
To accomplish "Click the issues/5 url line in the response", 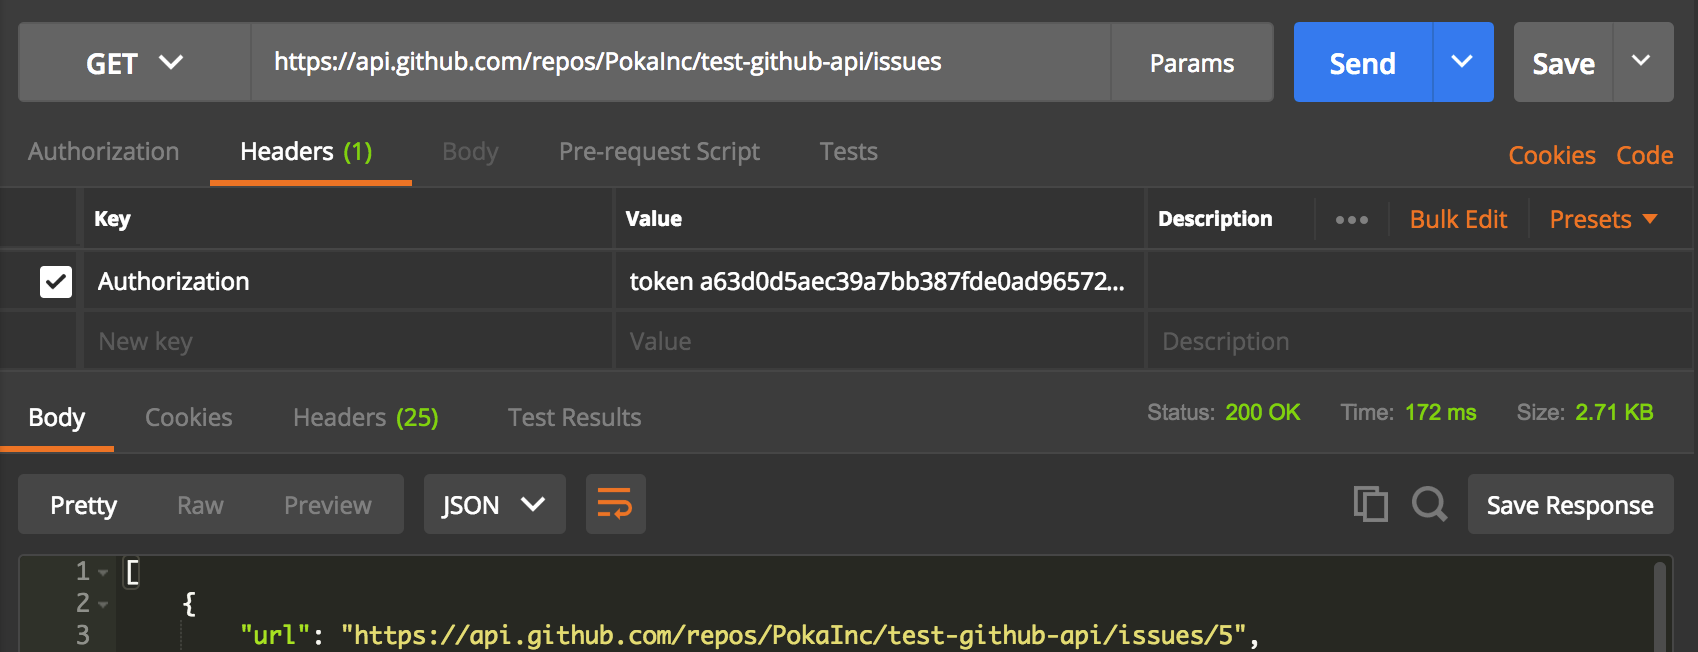I will click(749, 636).
